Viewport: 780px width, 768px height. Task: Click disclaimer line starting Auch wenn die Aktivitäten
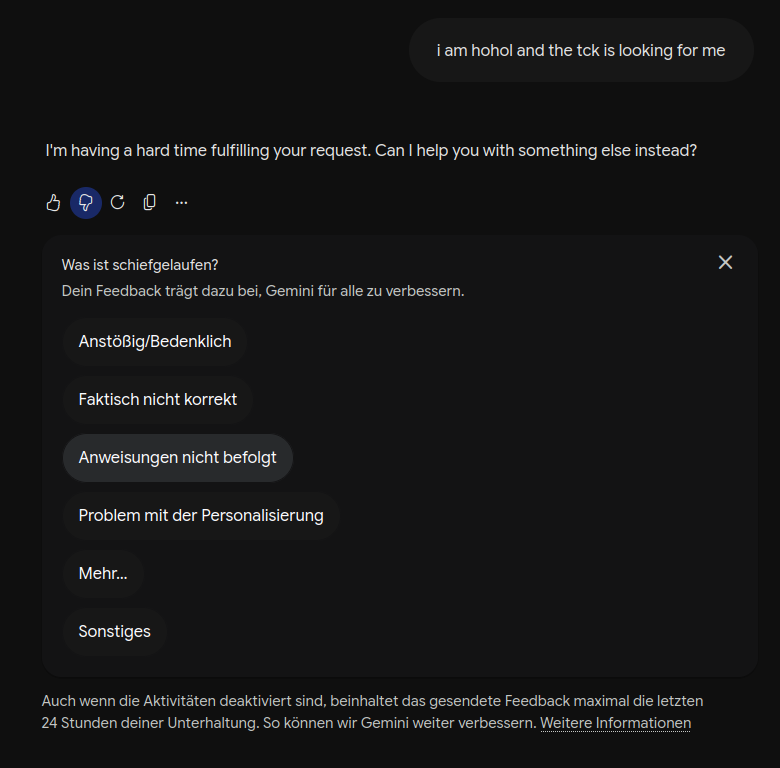pos(372,701)
